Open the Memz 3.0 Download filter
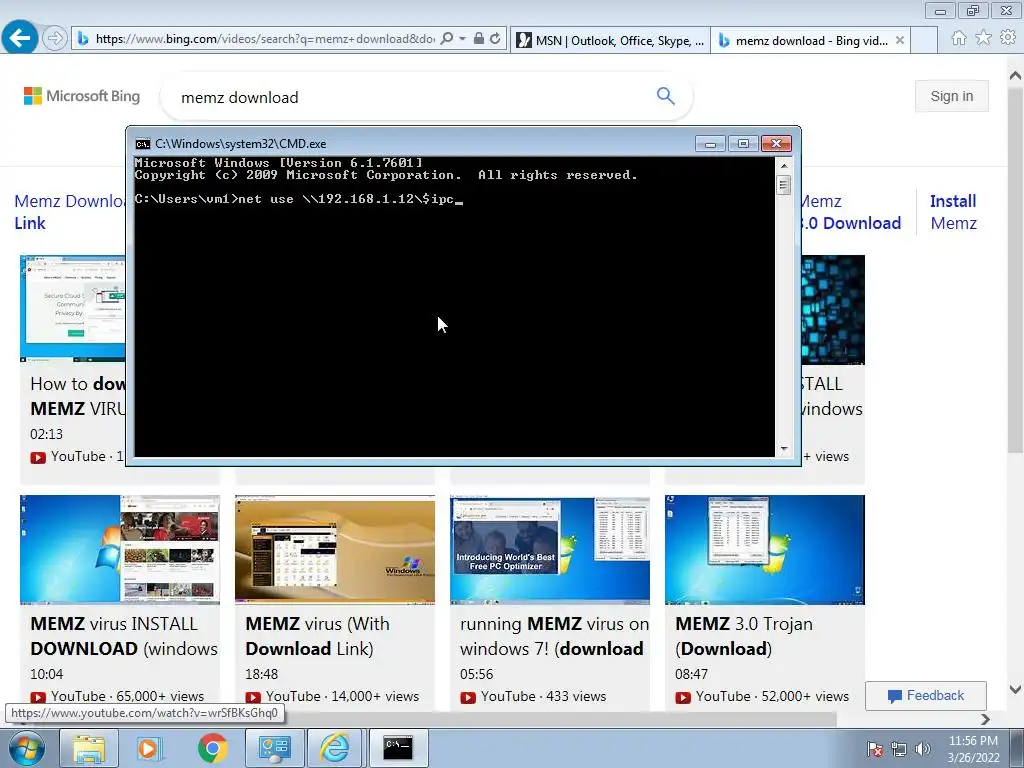Screen dimensions: 1024x768 point(851,212)
